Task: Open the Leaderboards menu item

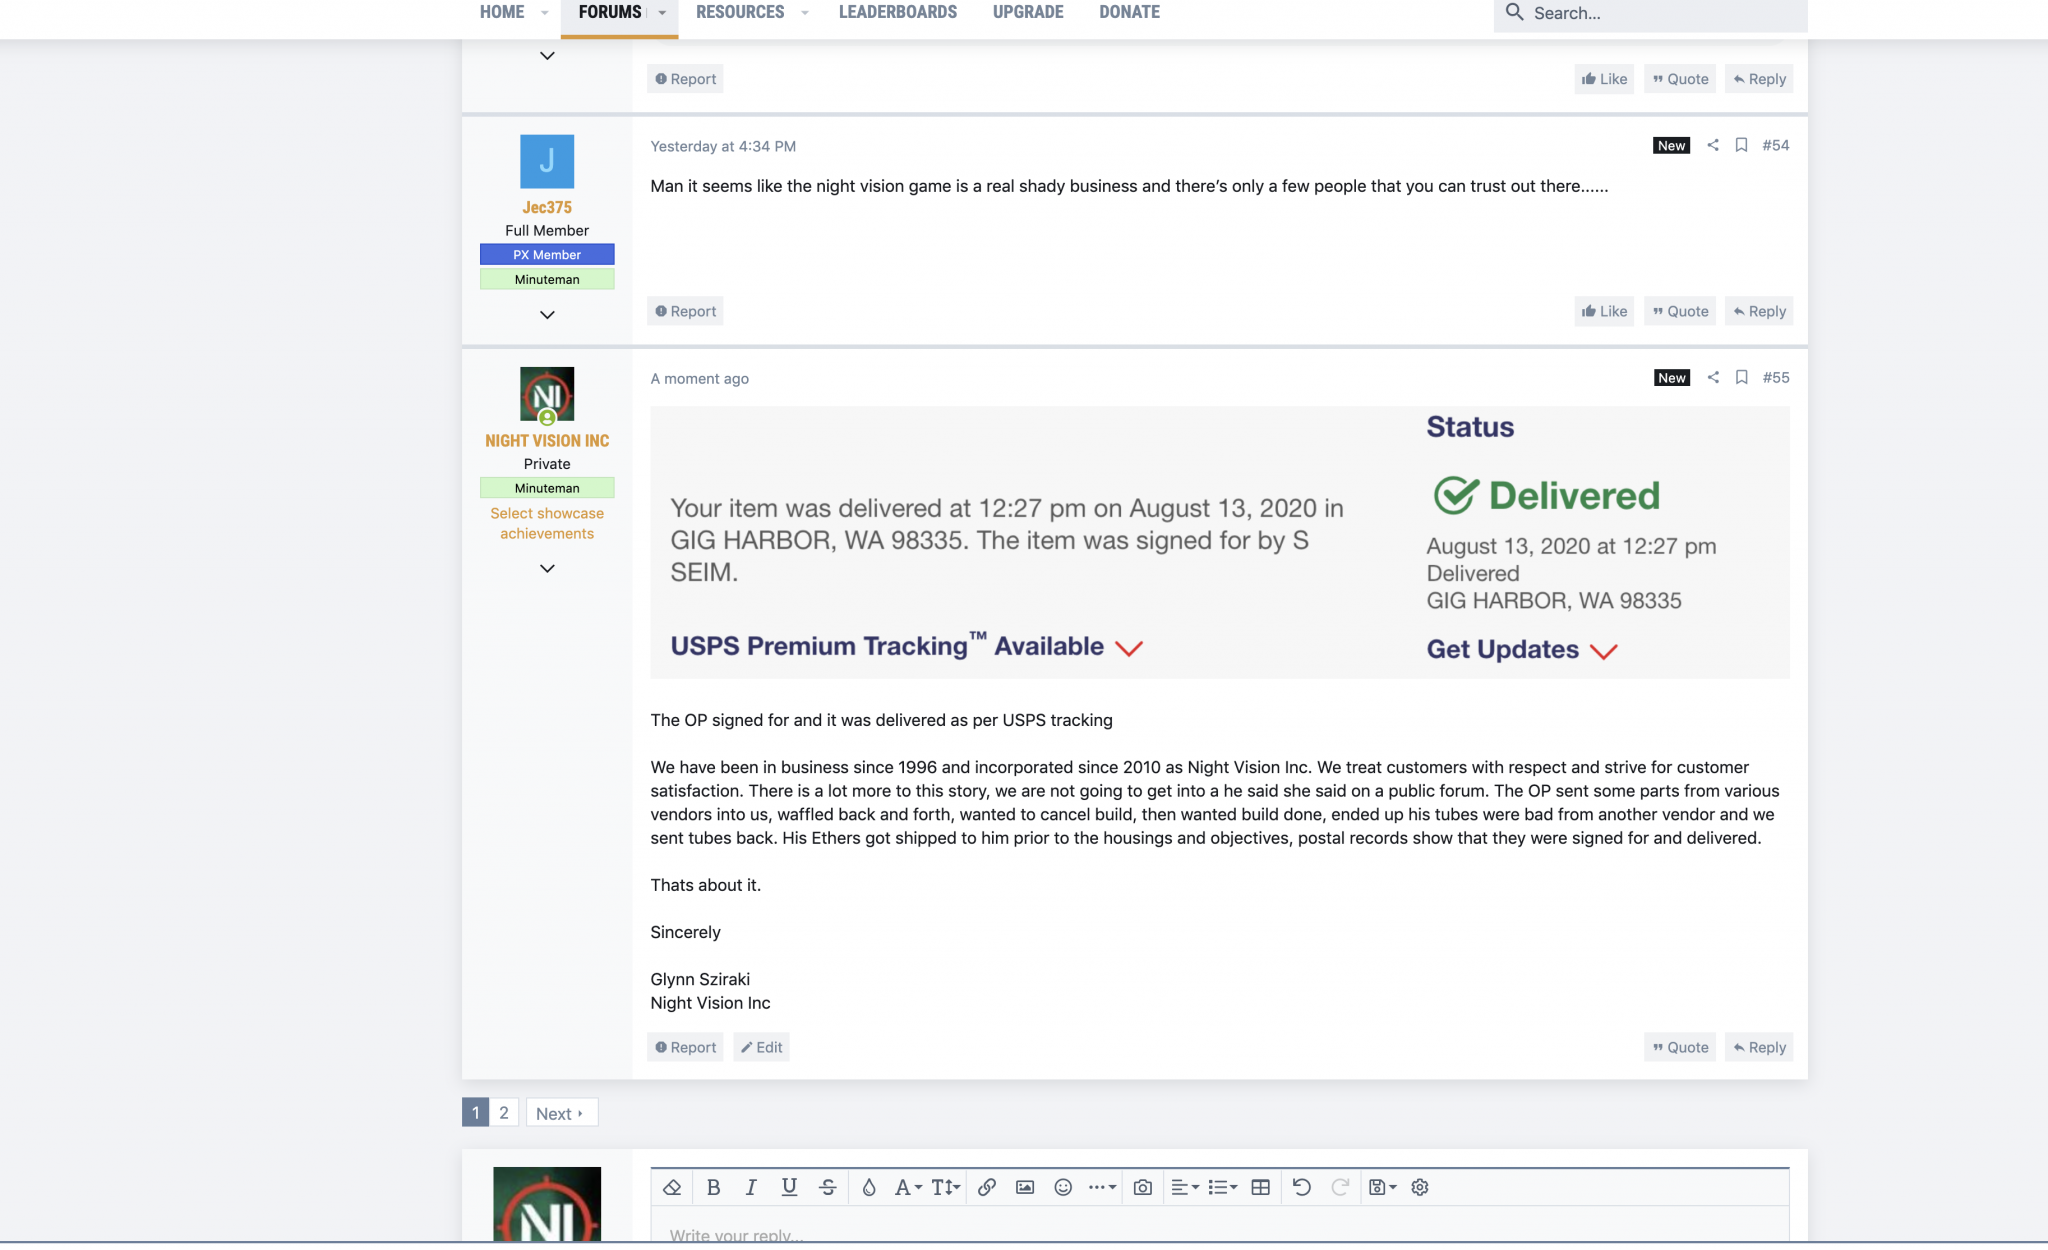Action: coord(897,12)
